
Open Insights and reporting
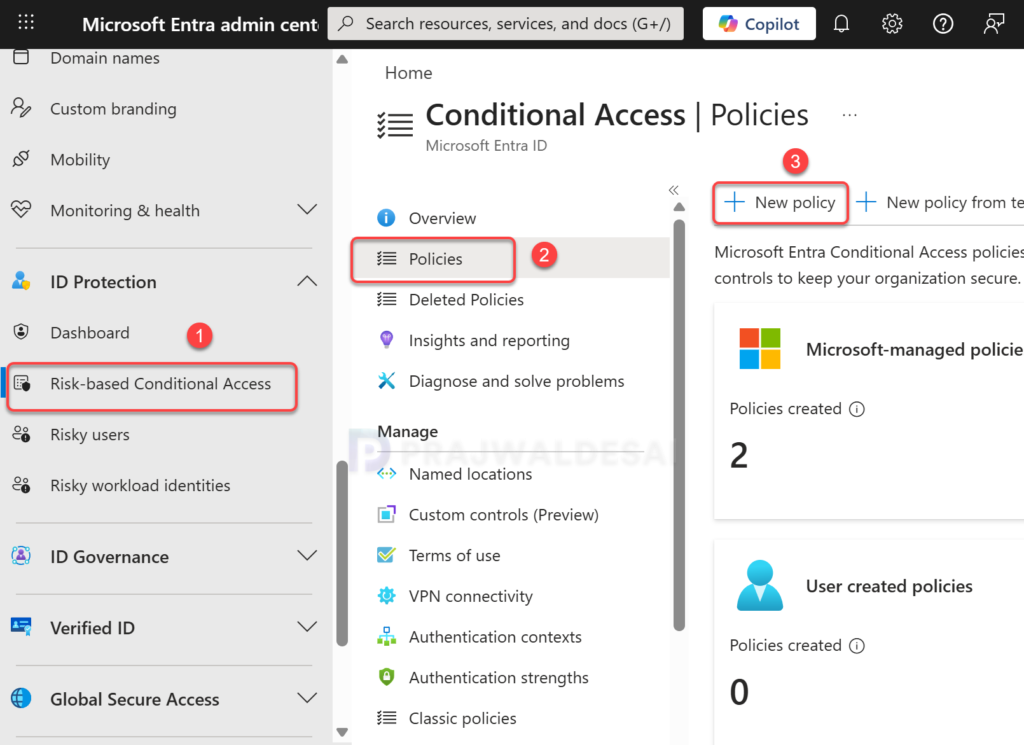tap(489, 341)
